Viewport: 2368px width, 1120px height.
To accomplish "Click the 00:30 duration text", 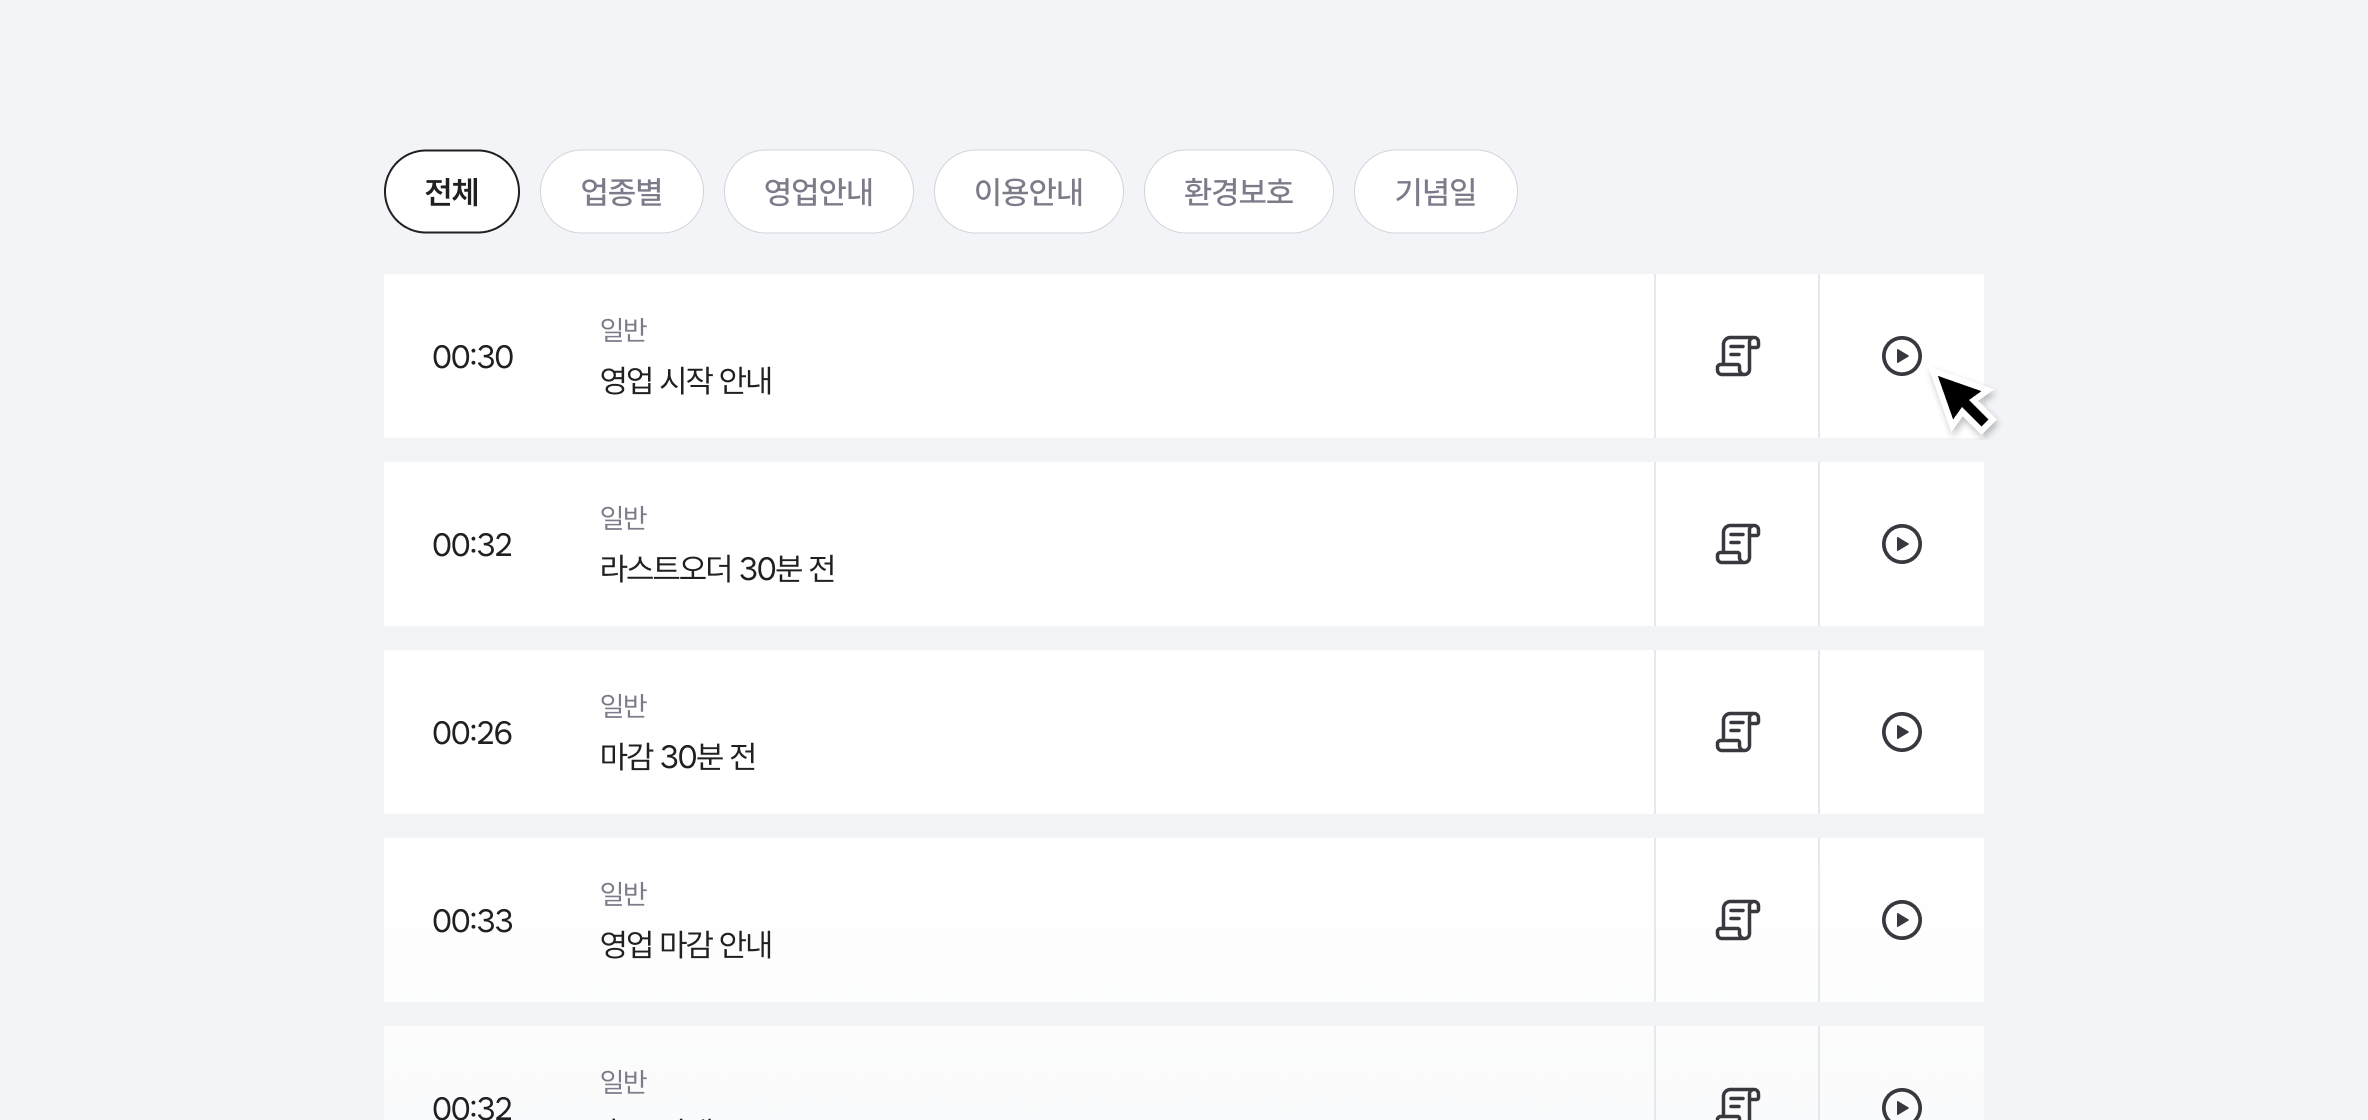I will (x=474, y=356).
